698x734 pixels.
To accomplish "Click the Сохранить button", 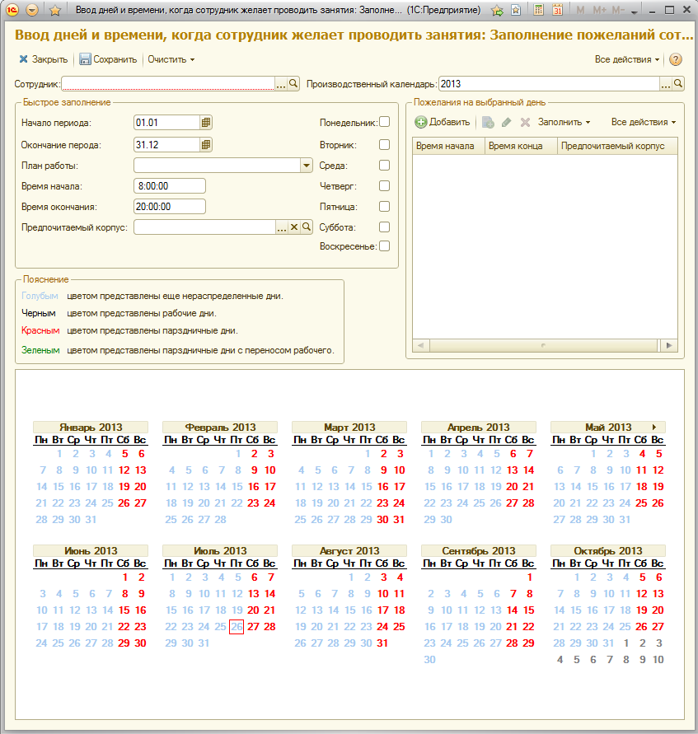I will click(108, 59).
